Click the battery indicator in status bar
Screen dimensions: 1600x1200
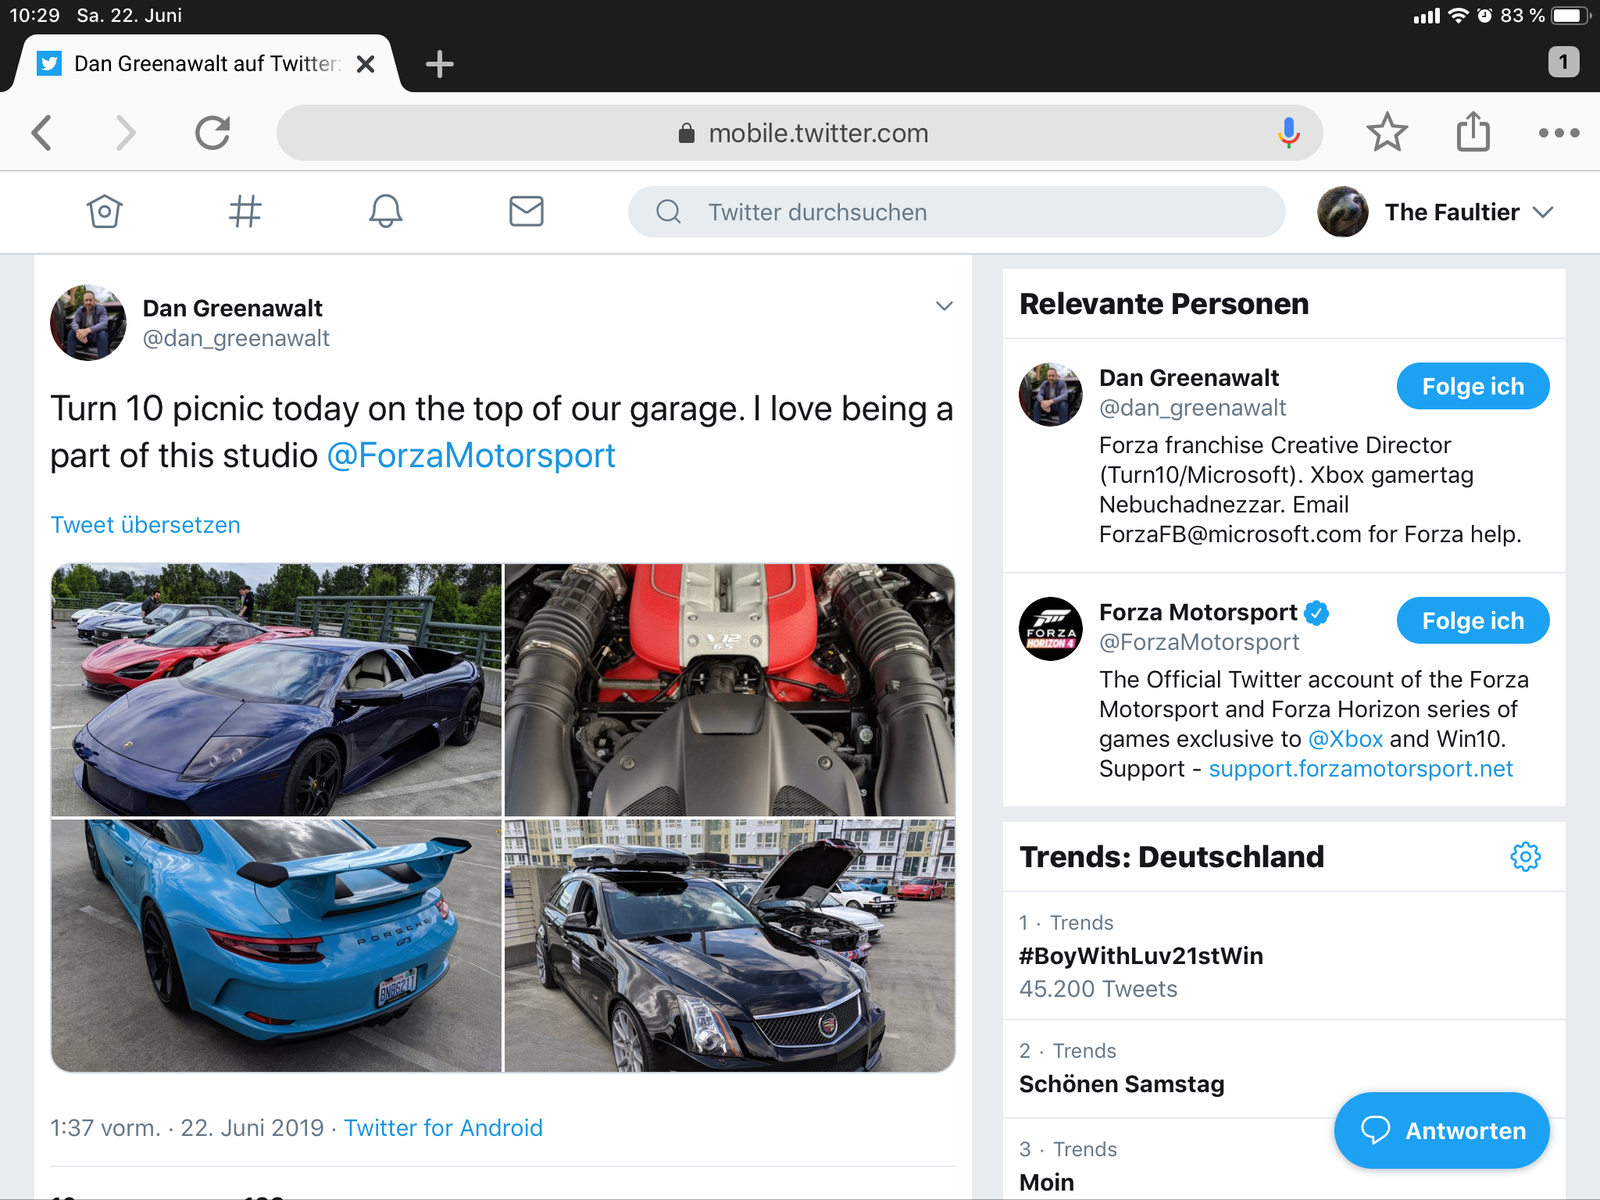click(x=1571, y=15)
